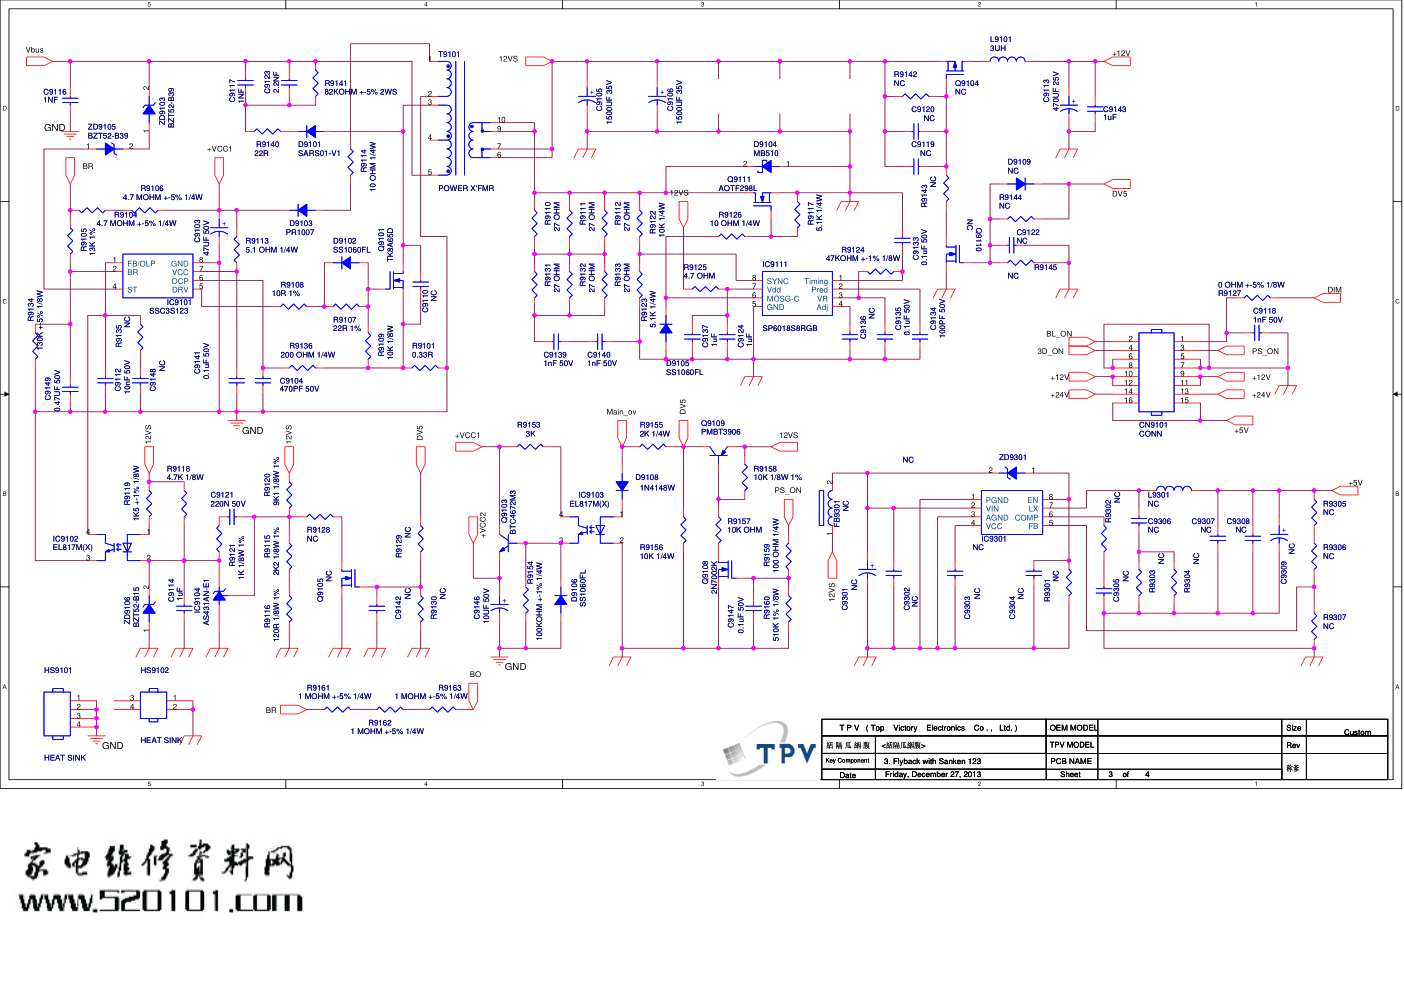Click the D9104 MB510 diode symbol

pos(766,165)
